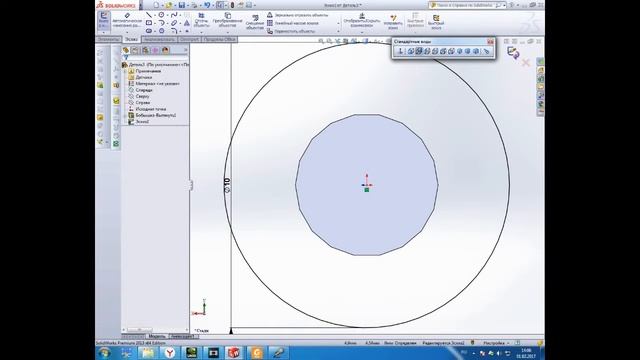This screenshot has height=360, width=640.
Task: Expand the manager tabs chevron
Action: pyautogui.click(x=186, y=50)
